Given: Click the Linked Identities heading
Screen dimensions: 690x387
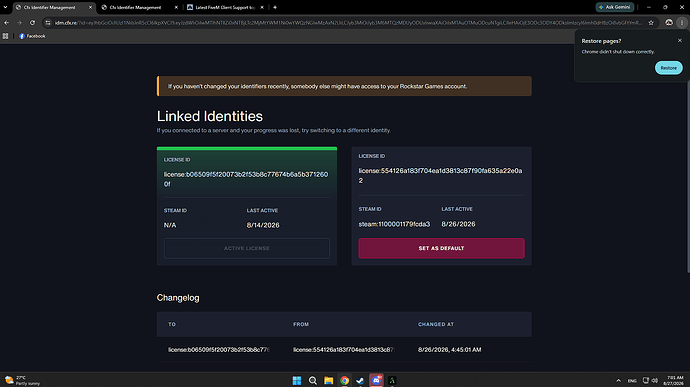Looking at the screenshot, I should [209, 116].
